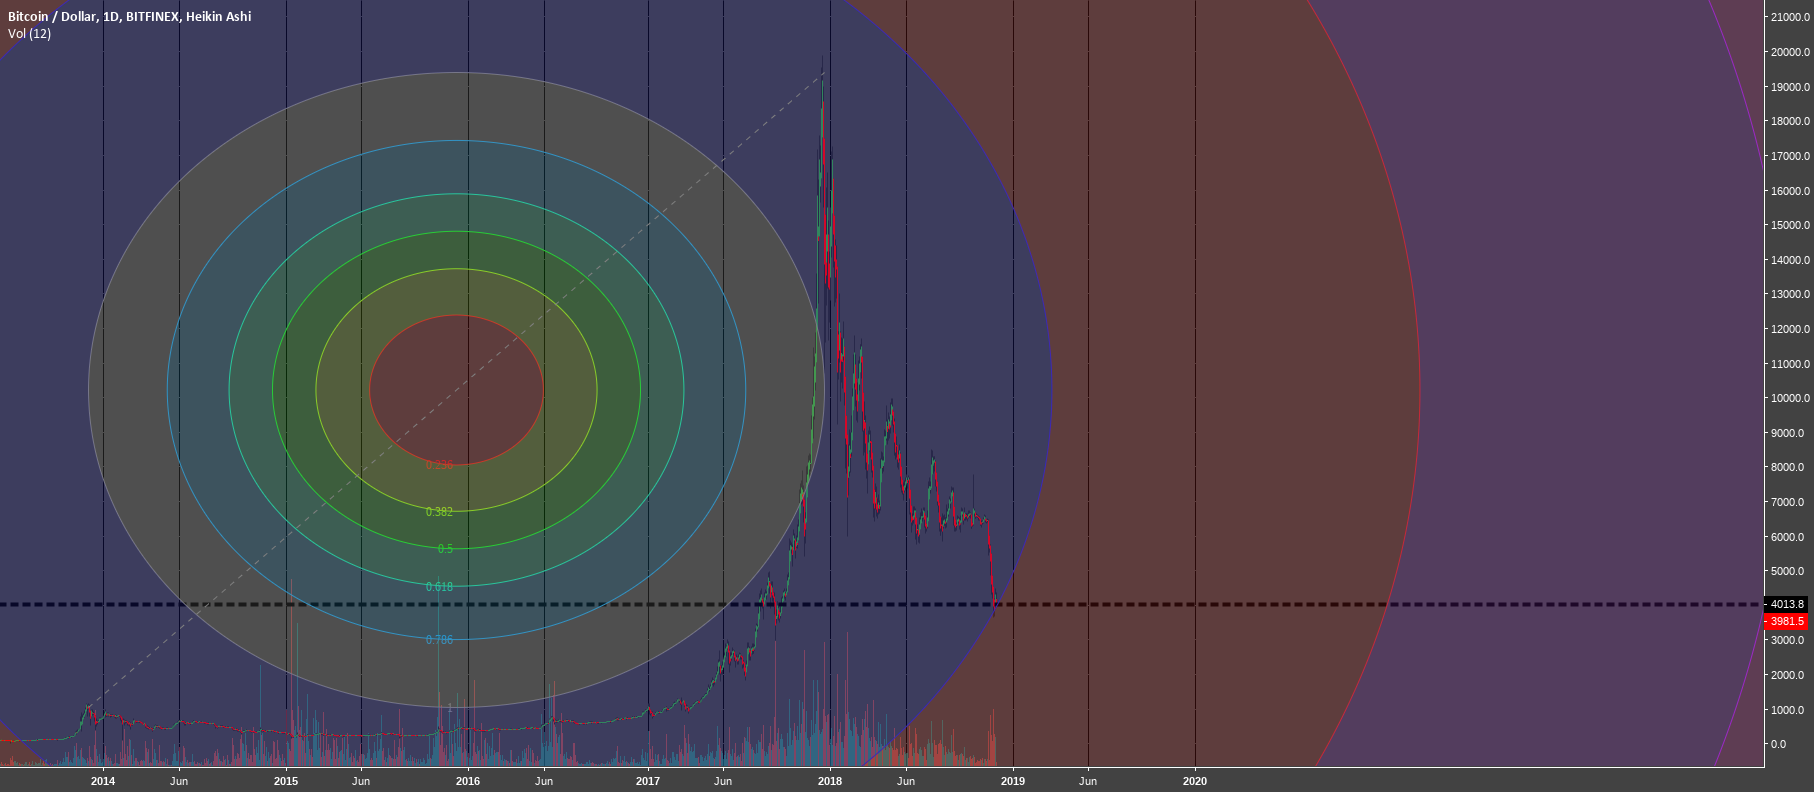Click 2018 on the time axis
The height and width of the screenshot is (792, 1814).
pos(829,781)
